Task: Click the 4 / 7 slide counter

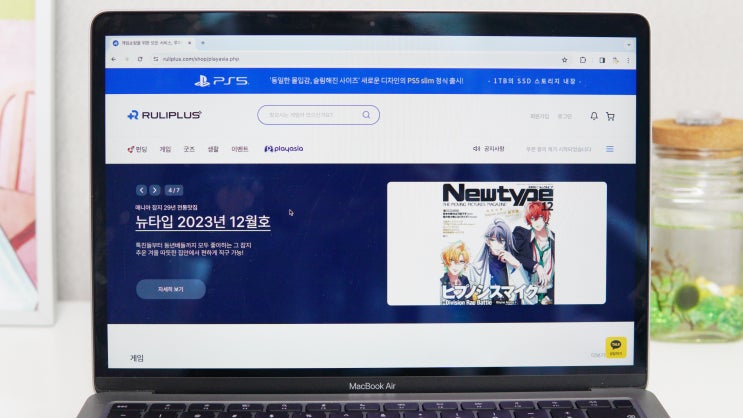Action: point(174,191)
